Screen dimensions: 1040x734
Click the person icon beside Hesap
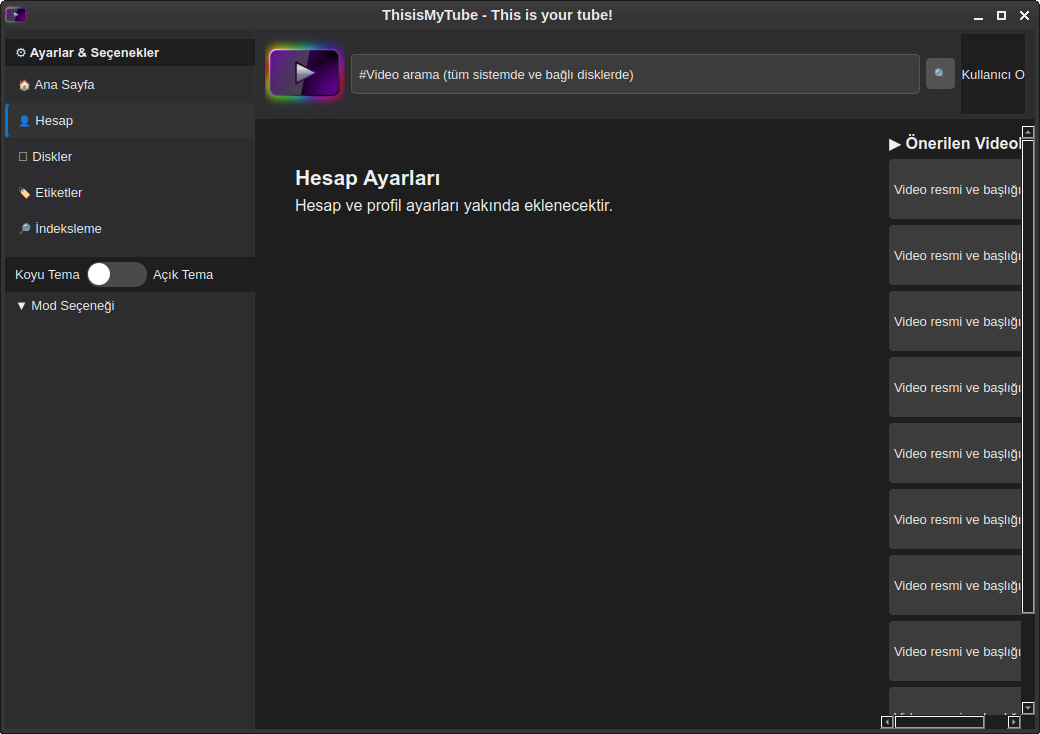coord(24,122)
